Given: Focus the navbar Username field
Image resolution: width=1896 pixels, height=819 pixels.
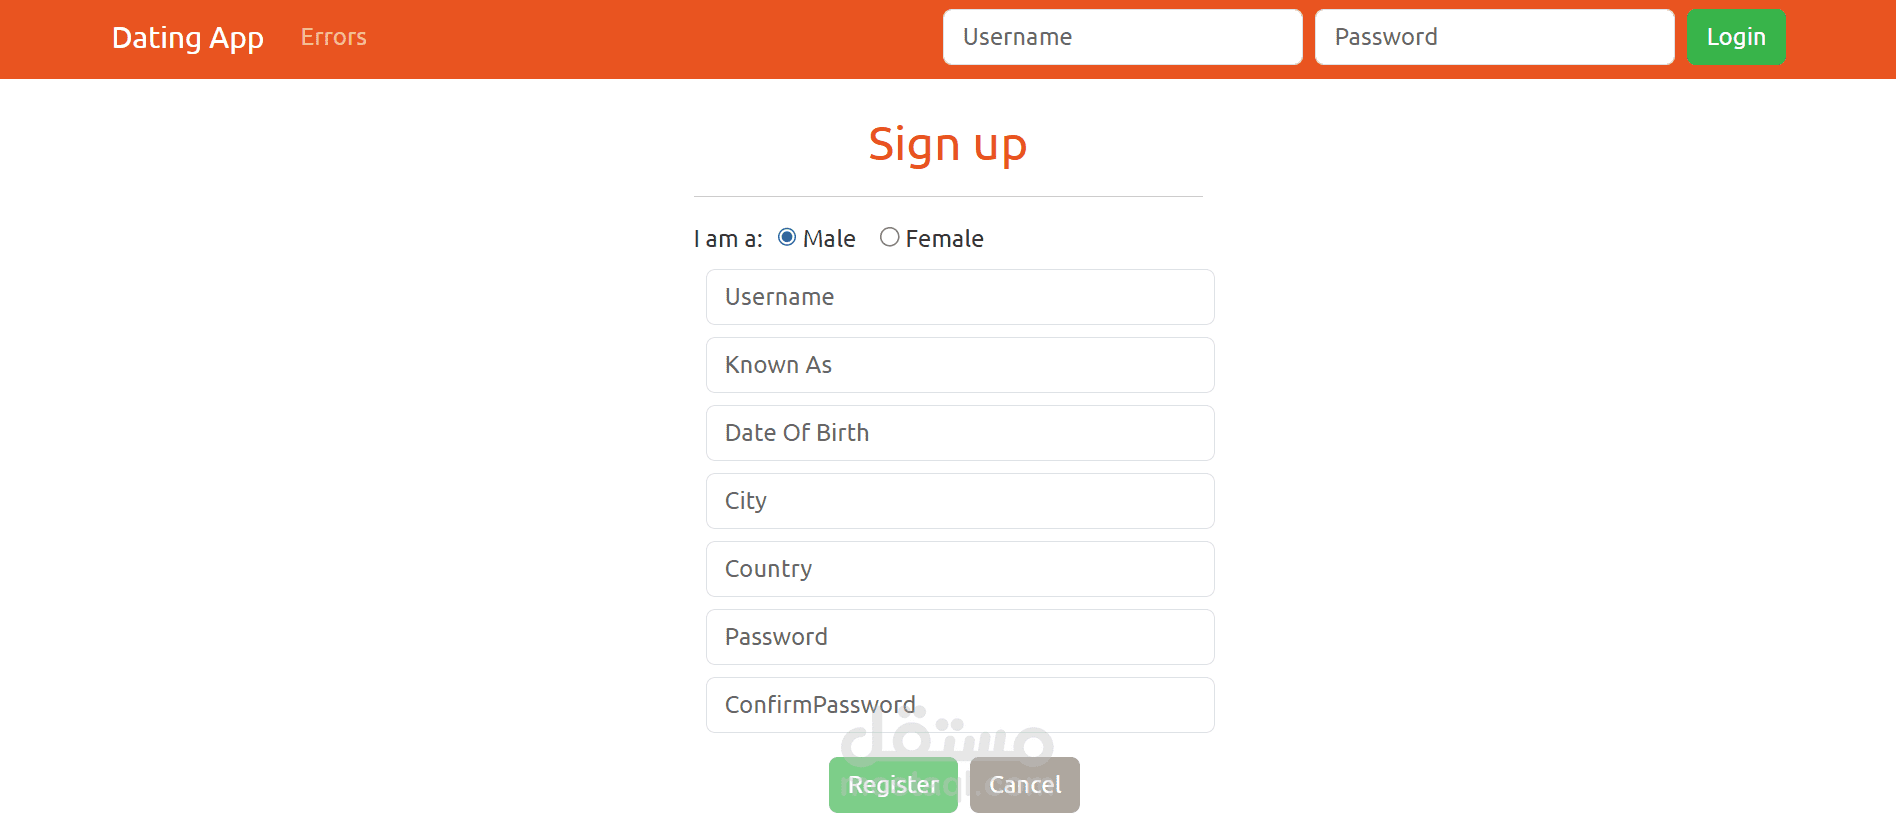Looking at the screenshot, I should point(1122,37).
